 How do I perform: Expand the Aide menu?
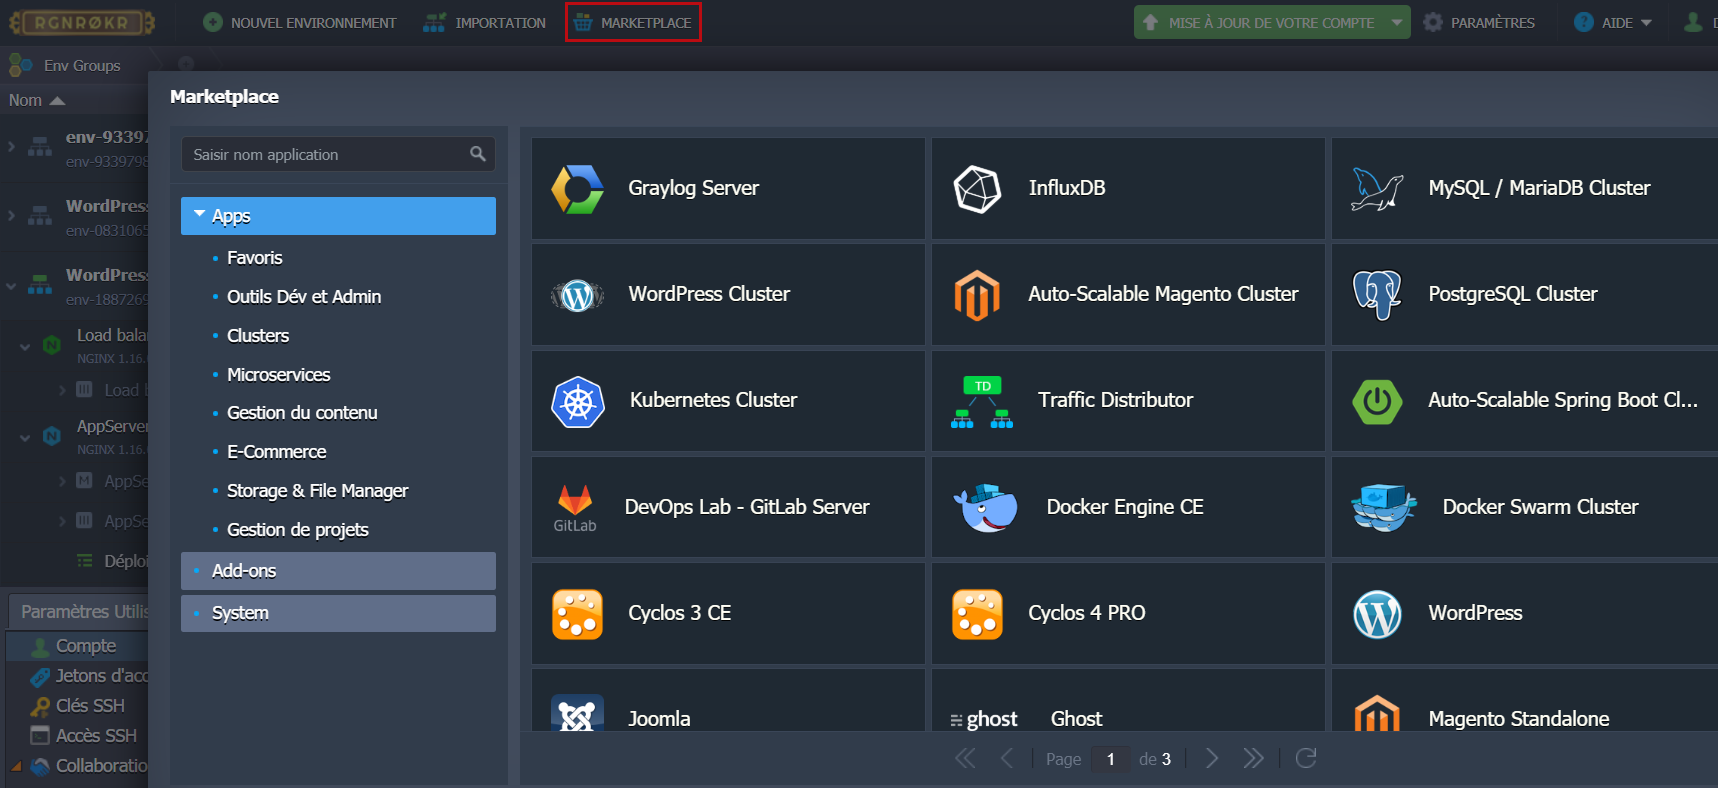click(x=1613, y=22)
